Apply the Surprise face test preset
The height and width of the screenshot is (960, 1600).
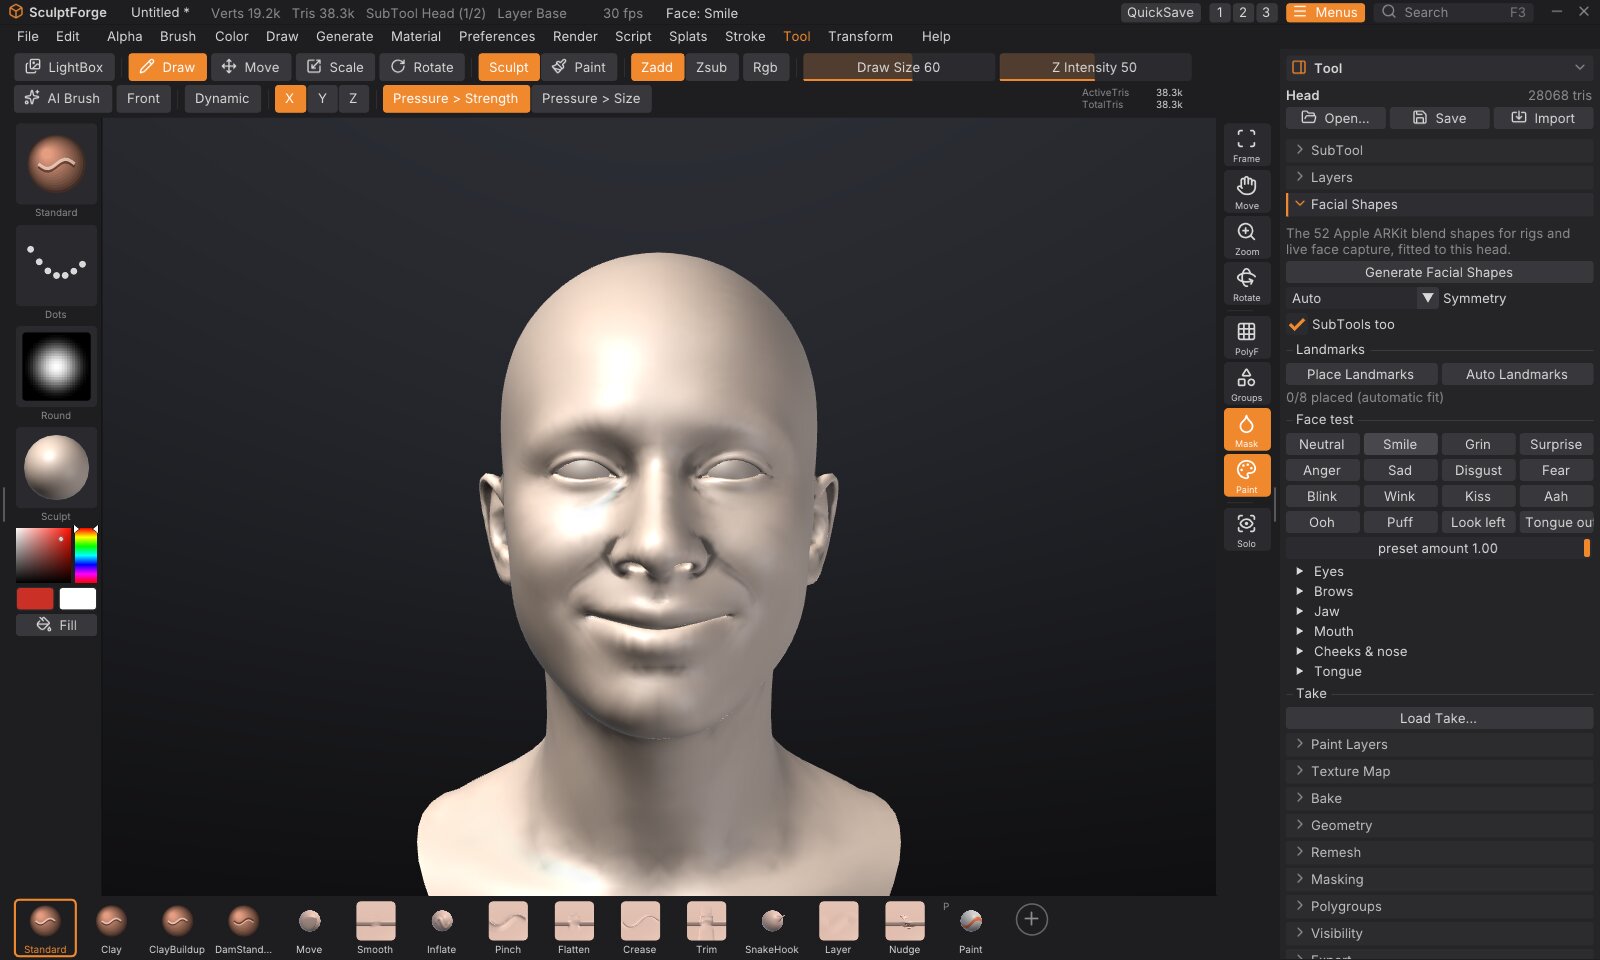pos(1556,444)
